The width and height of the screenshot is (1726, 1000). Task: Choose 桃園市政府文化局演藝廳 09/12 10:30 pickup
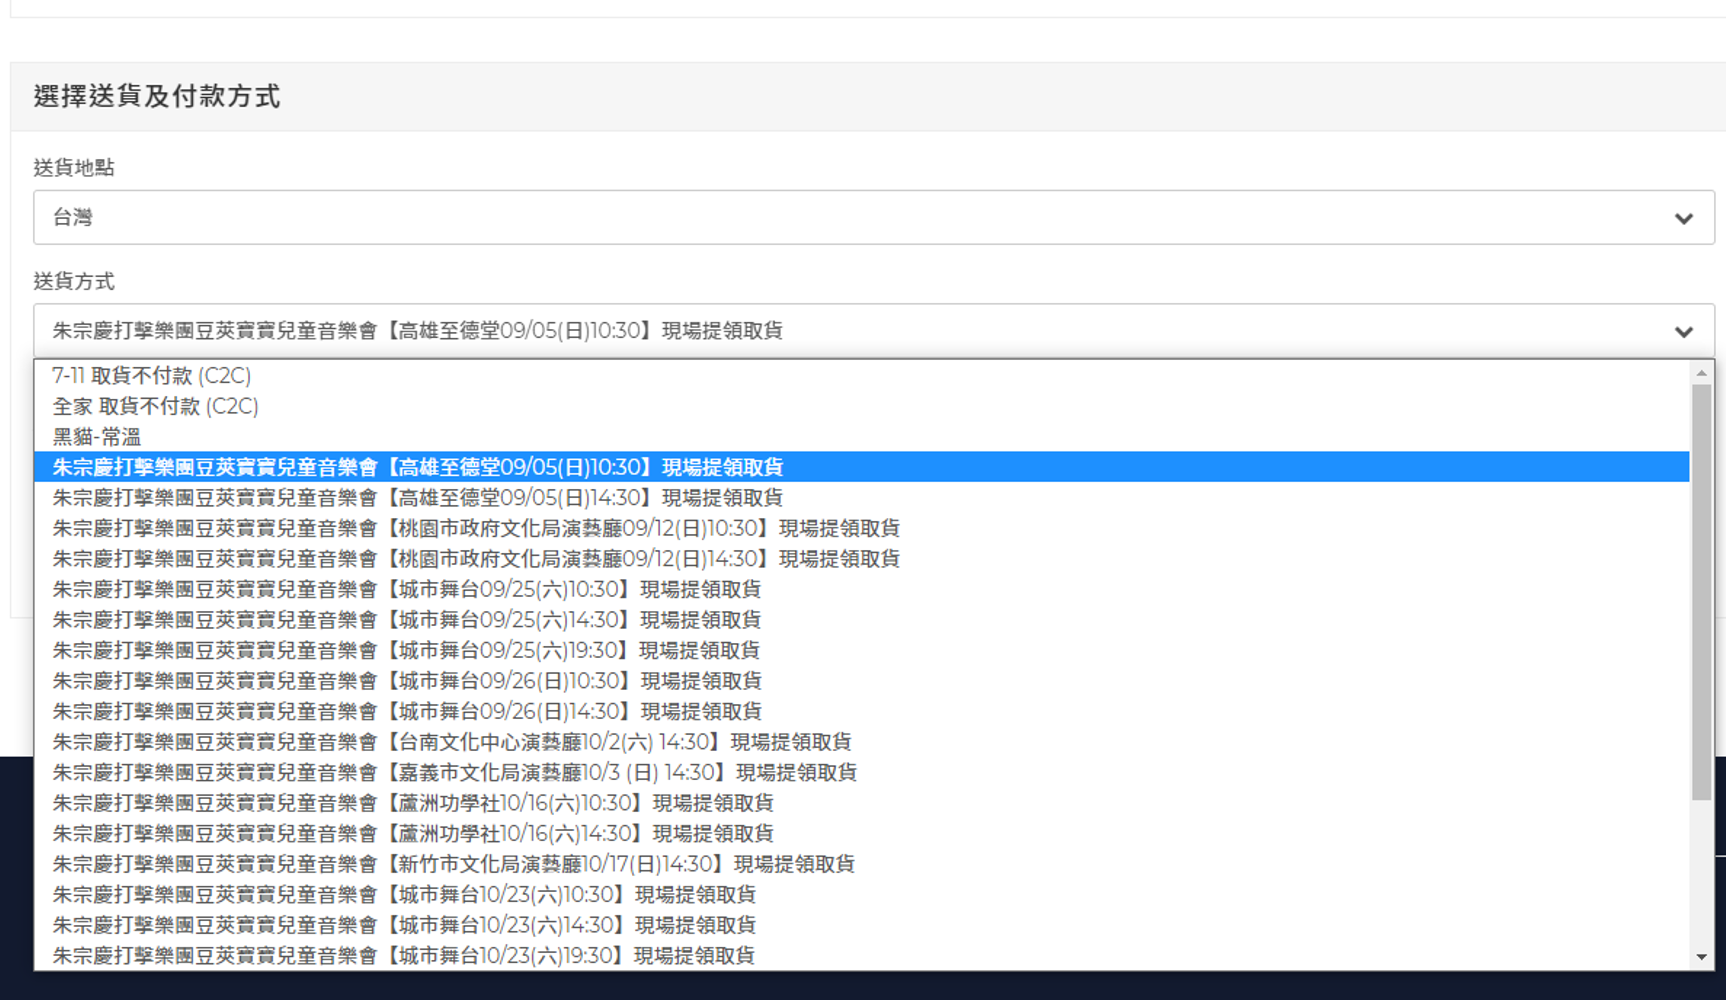476,528
